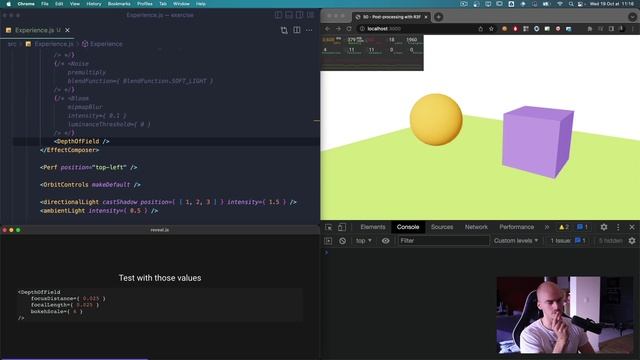Open the Chrome three-dot menu

[633, 29]
